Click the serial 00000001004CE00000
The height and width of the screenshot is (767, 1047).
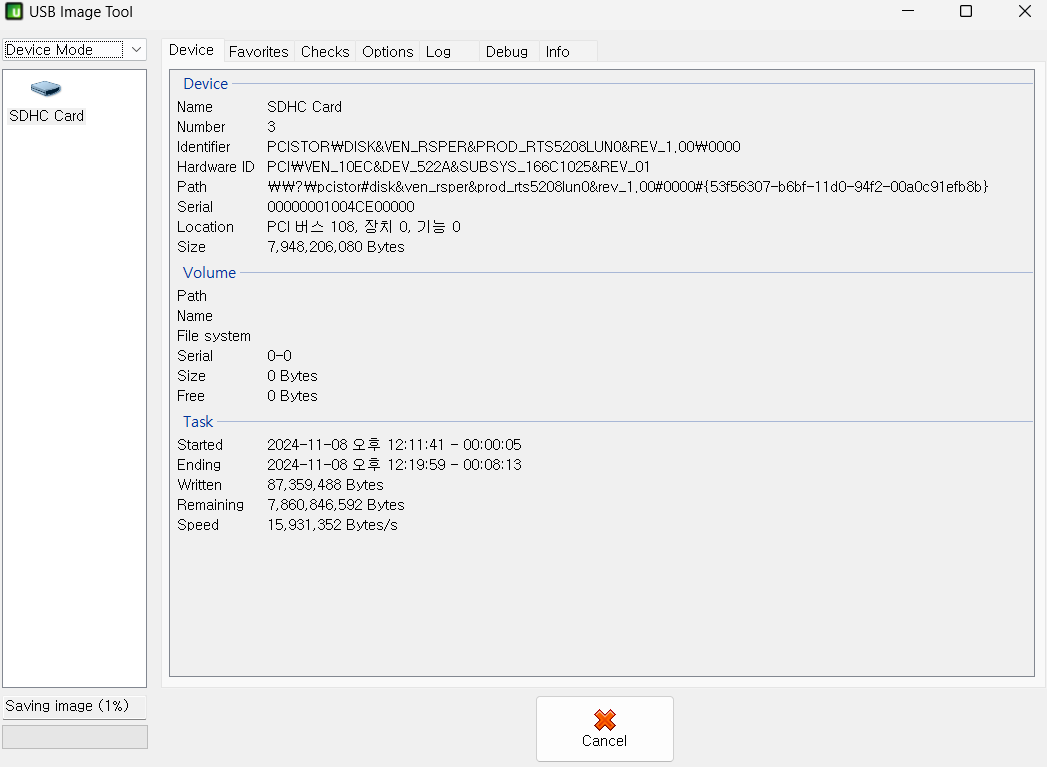(x=341, y=207)
